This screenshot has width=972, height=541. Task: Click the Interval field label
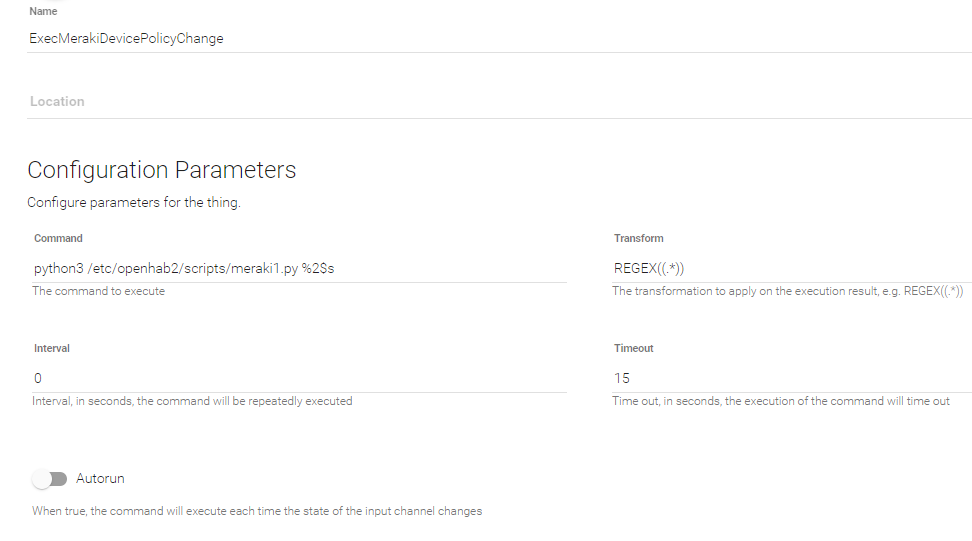[x=51, y=348]
